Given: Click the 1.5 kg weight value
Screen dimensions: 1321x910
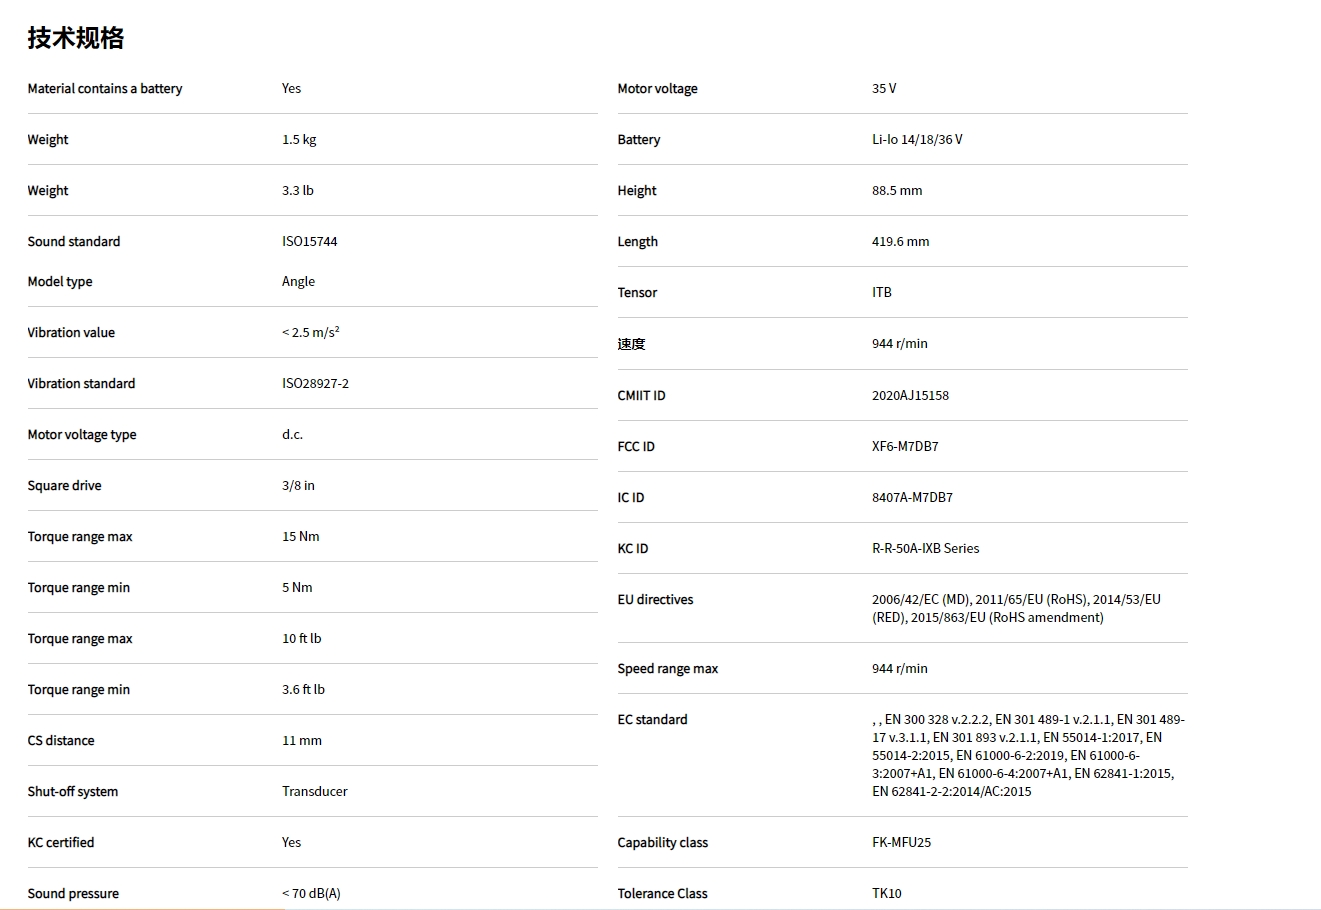Looking at the screenshot, I should pyautogui.click(x=299, y=140).
